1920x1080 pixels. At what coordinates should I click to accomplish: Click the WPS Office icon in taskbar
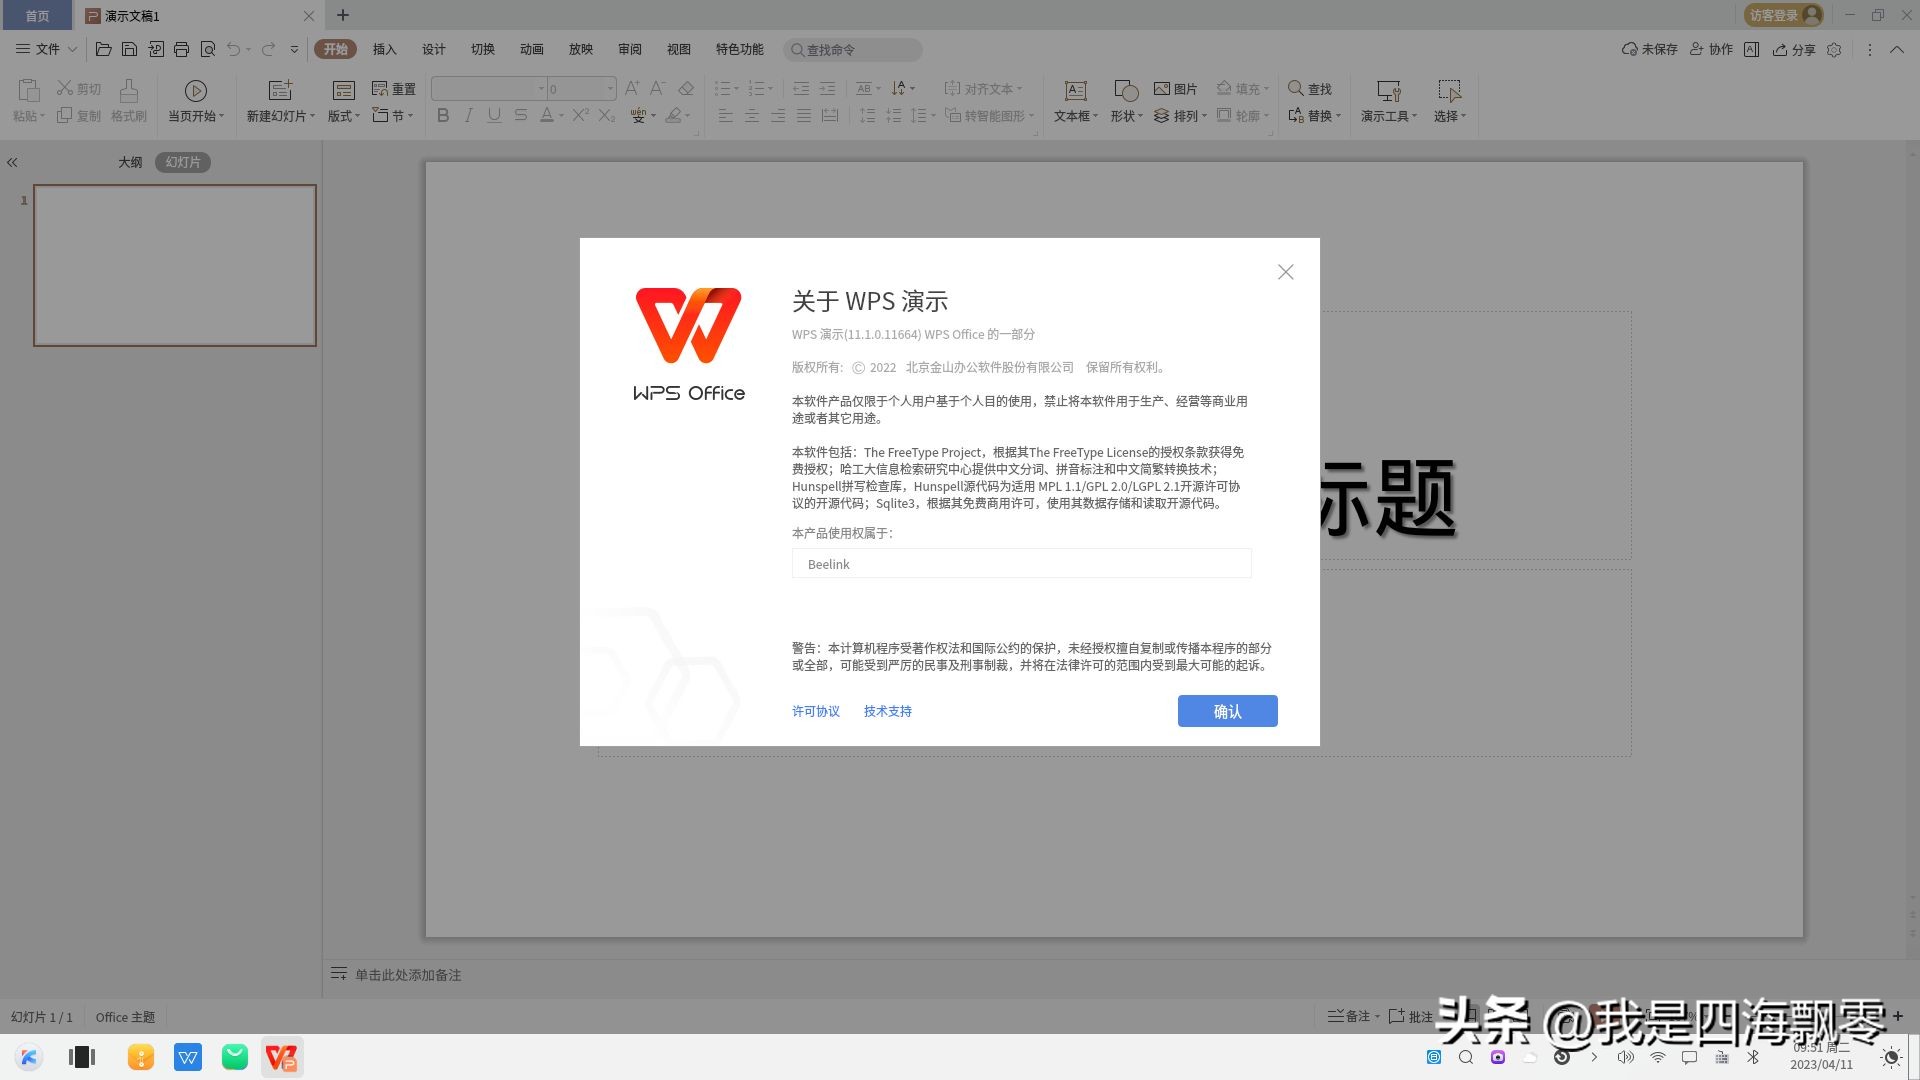coord(281,1056)
